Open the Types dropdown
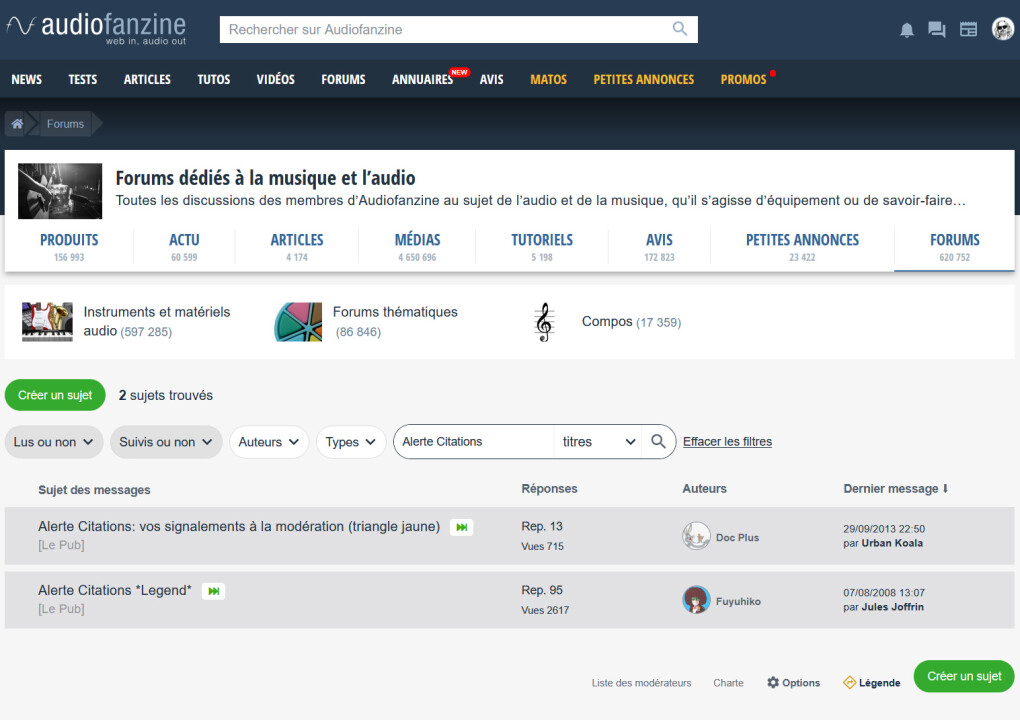This screenshot has width=1020, height=720. pyautogui.click(x=351, y=442)
